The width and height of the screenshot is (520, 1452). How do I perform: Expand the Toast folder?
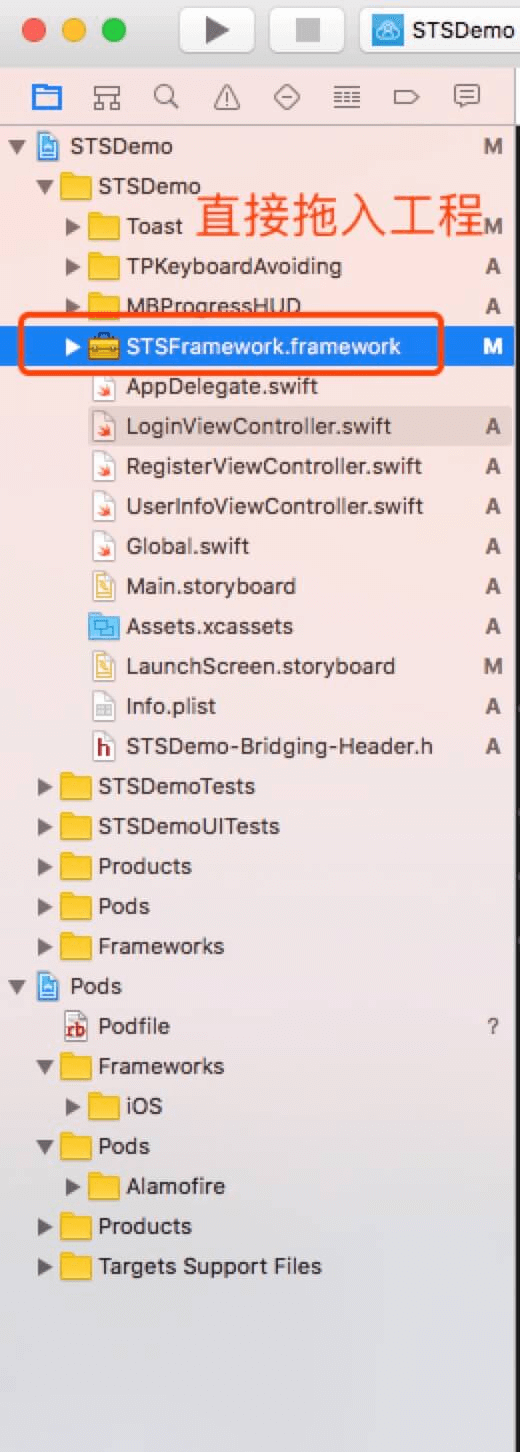[72, 227]
